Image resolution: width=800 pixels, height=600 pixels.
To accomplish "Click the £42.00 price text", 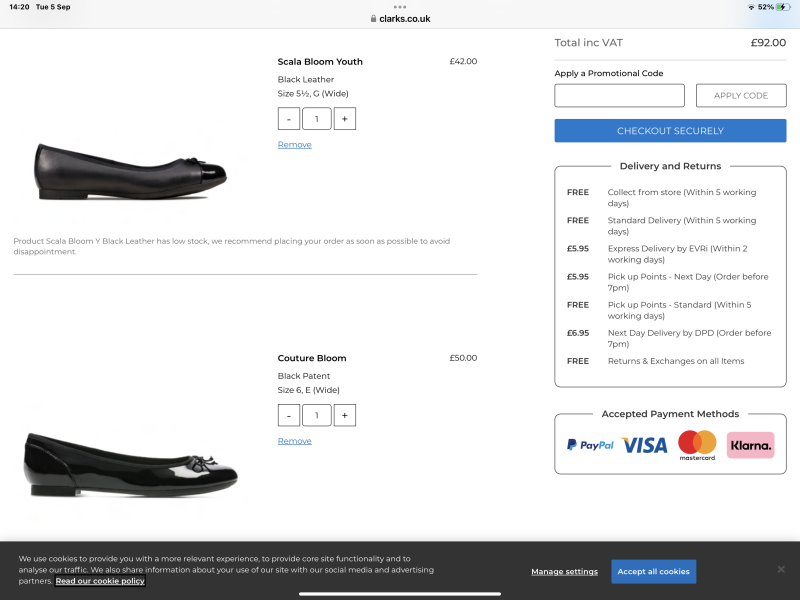I will pyautogui.click(x=463, y=61).
